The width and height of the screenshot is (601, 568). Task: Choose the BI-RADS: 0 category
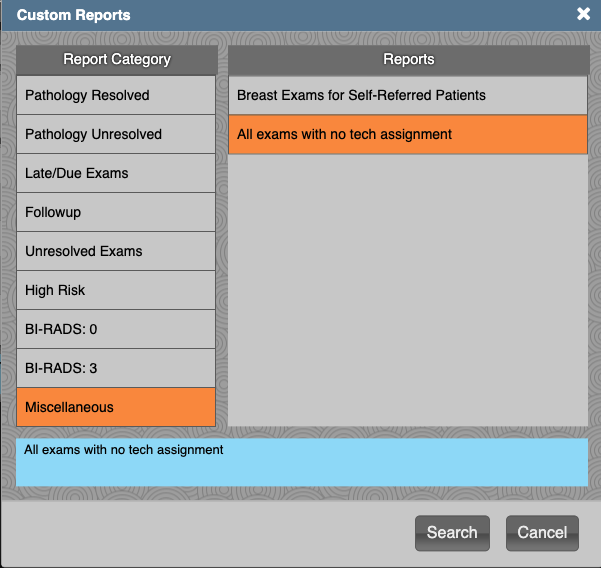coord(116,329)
